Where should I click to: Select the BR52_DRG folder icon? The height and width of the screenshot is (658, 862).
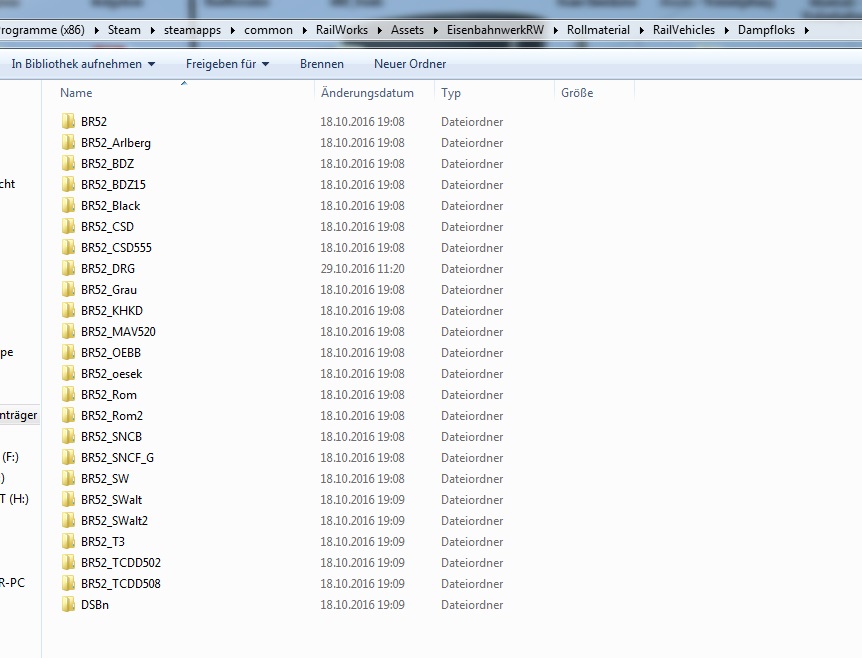coord(68,268)
